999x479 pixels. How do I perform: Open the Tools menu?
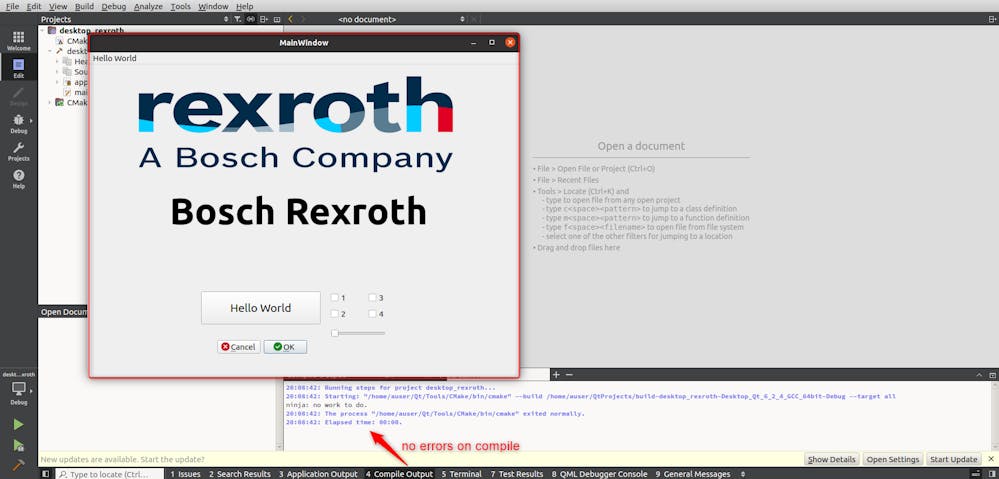click(x=181, y=6)
